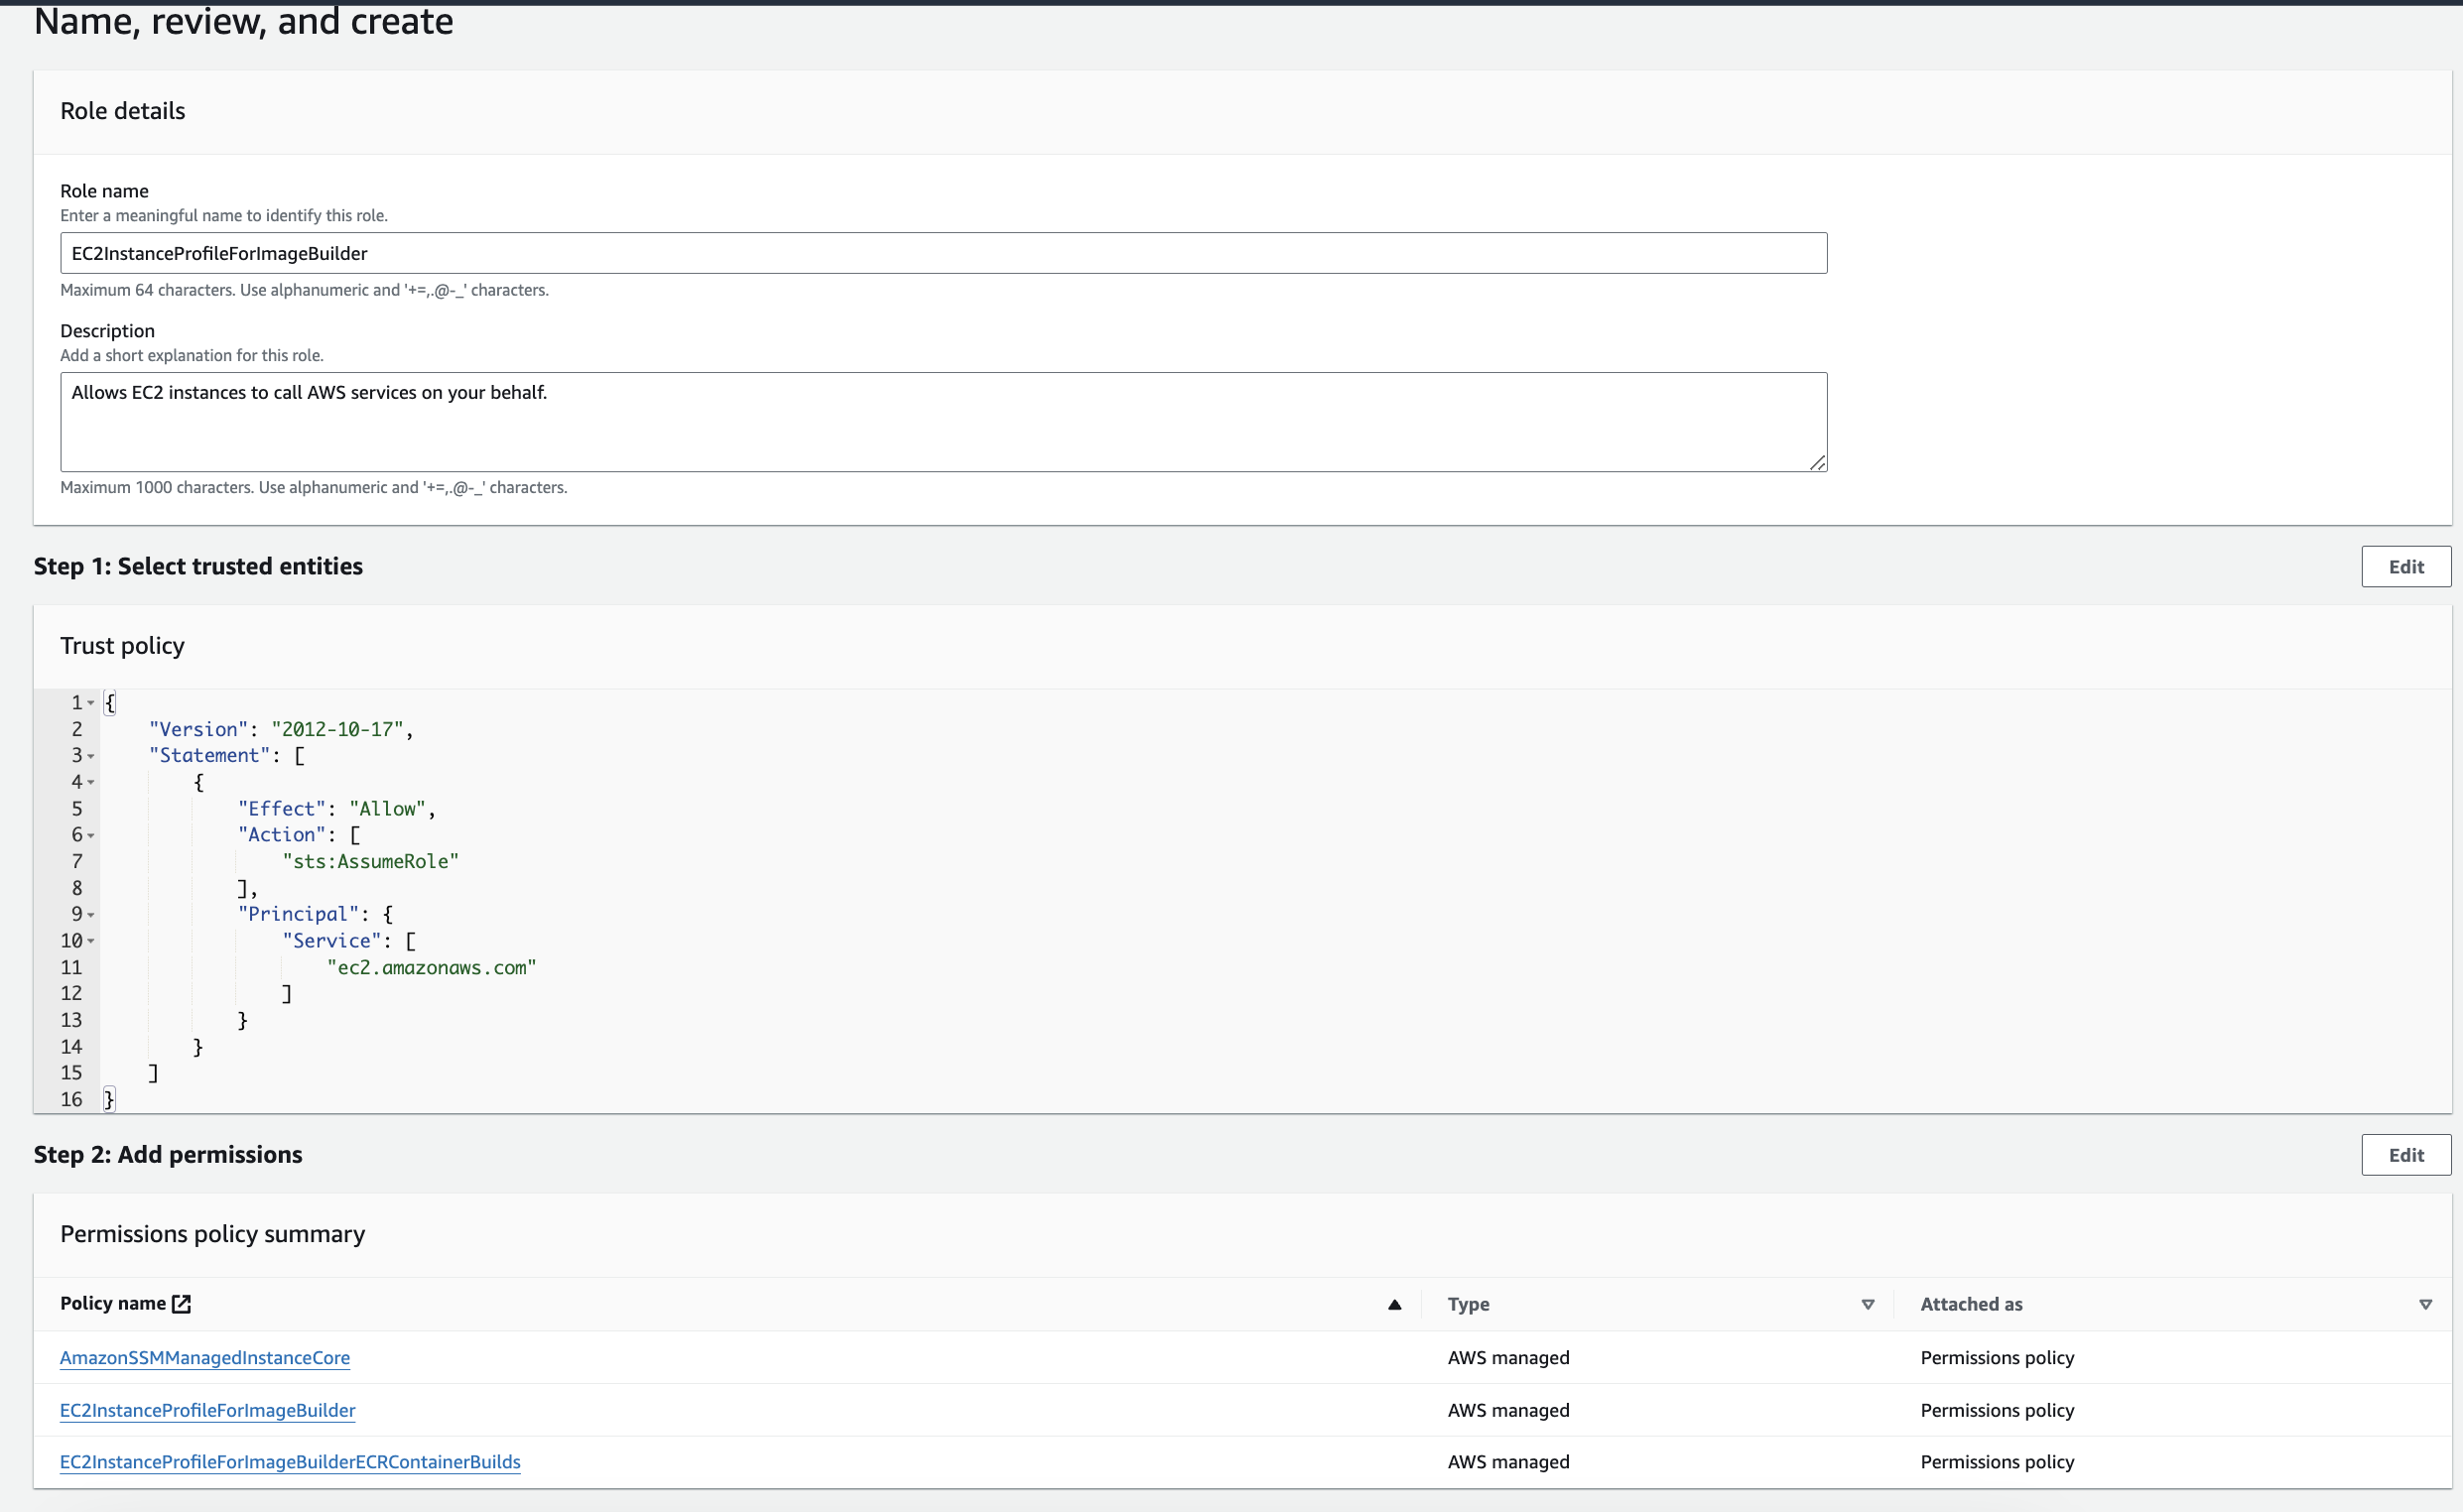Click the Role name input field
This screenshot has width=2463, height=1512.
point(942,253)
